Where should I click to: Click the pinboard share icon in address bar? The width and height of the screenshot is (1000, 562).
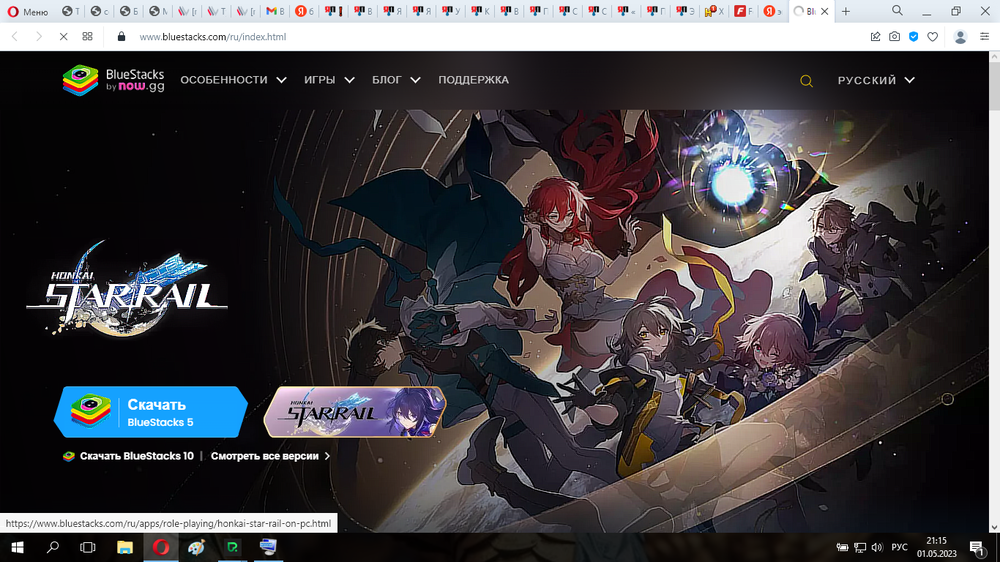coord(875,37)
